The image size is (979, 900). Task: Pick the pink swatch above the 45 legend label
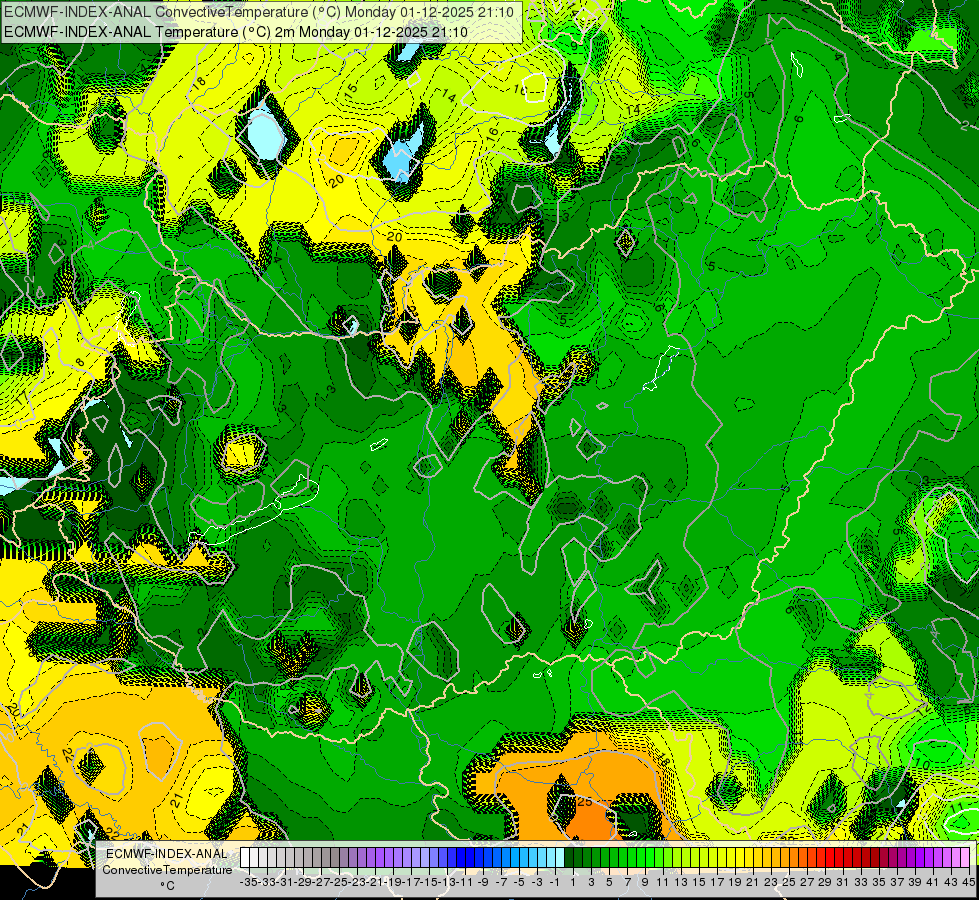(x=965, y=857)
